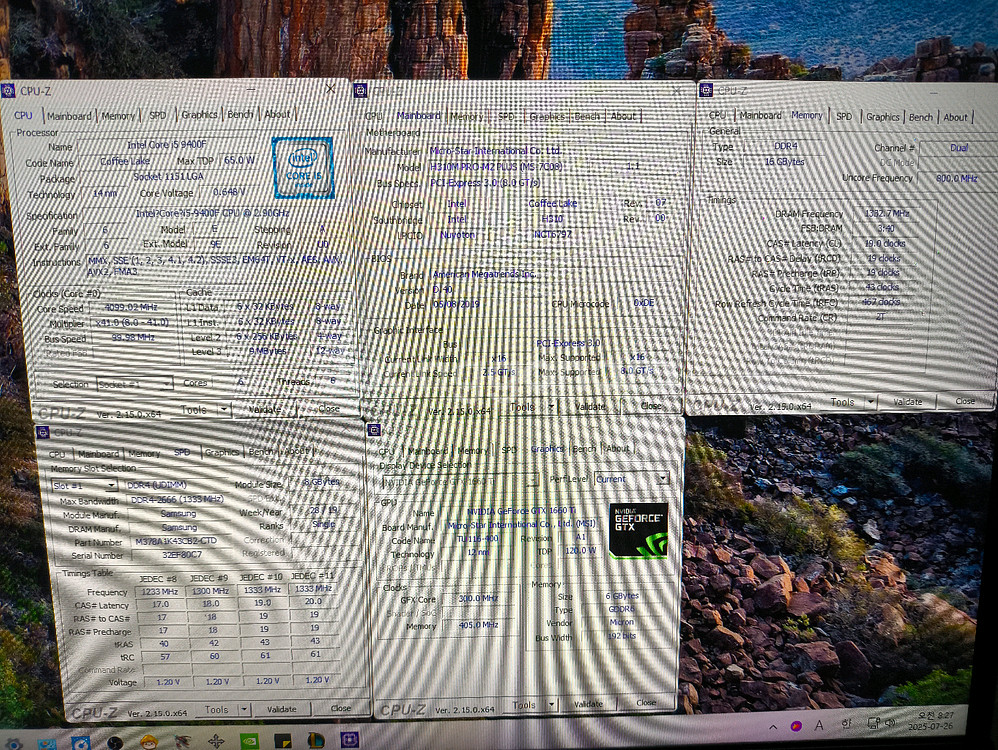
Task: Click GFX Core '300.0 MHz' value
Action: click(x=479, y=598)
